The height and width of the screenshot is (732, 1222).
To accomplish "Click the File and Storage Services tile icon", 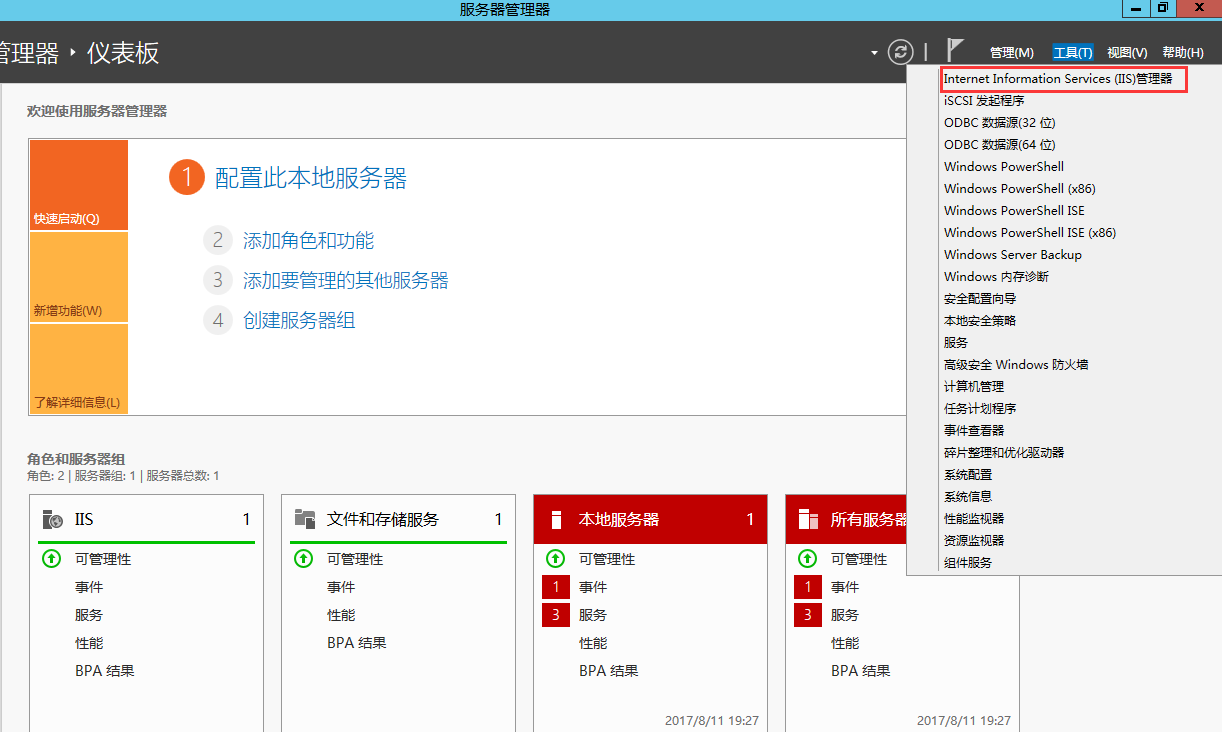I will click(x=305, y=519).
